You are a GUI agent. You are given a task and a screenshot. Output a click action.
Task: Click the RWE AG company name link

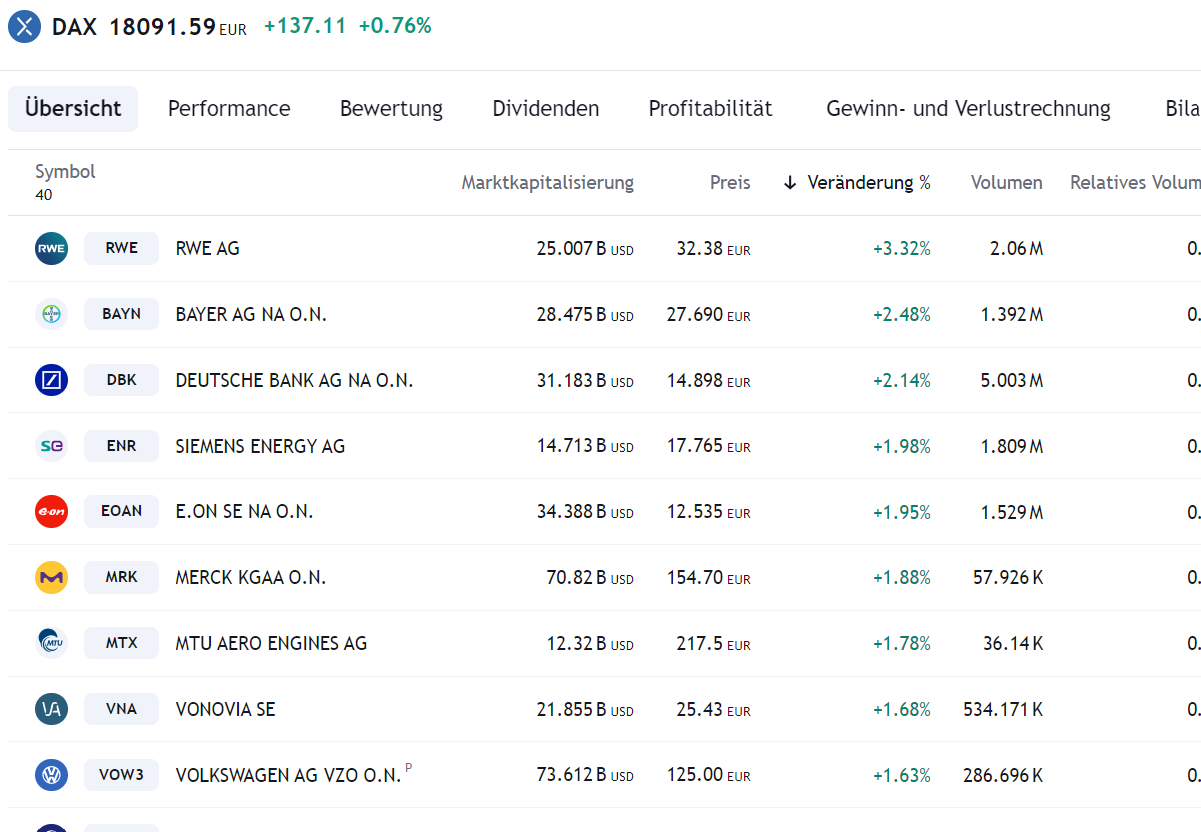(x=207, y=248)
